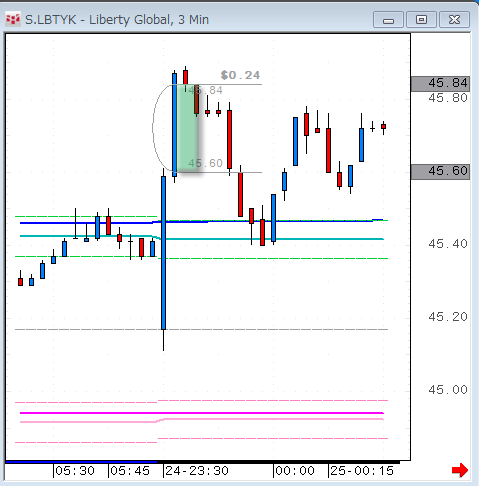
Task: Select the 45.60 highlighted price marker
Action: point(440,172)
